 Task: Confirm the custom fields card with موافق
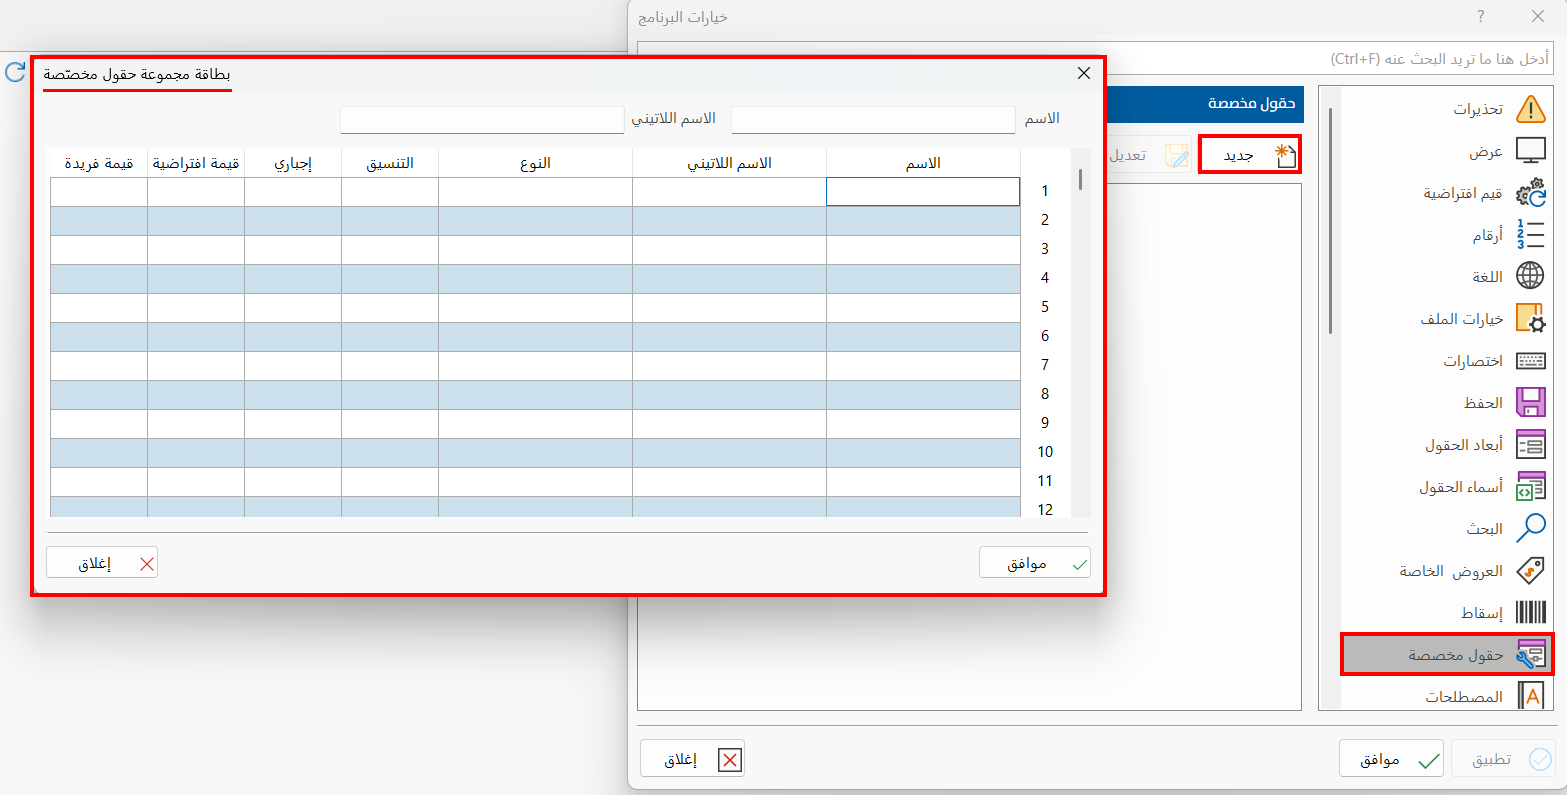(x=1034, y=562)
